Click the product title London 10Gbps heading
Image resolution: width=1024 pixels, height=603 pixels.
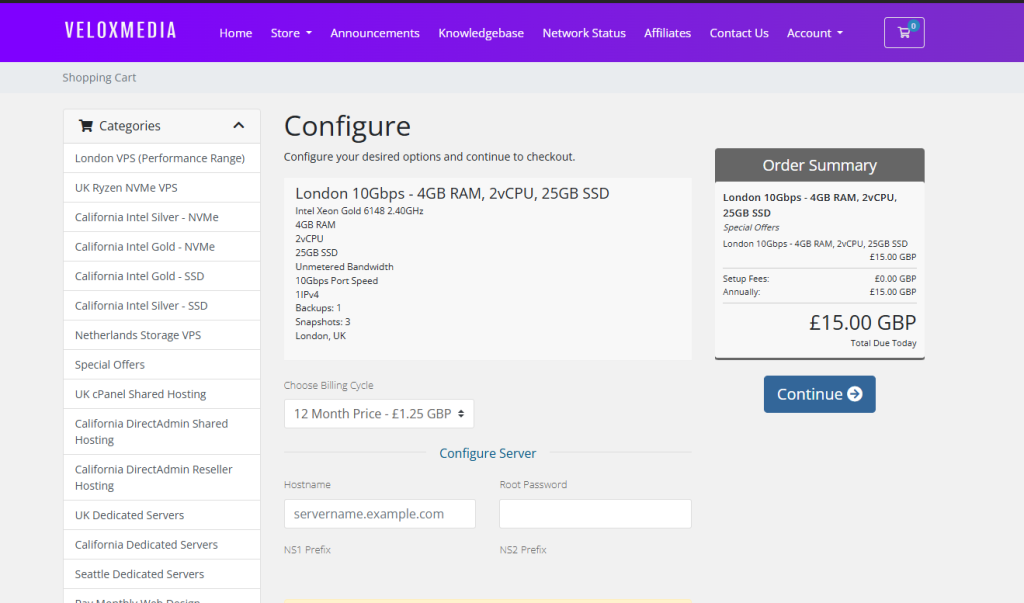click(x=452, y=193)
